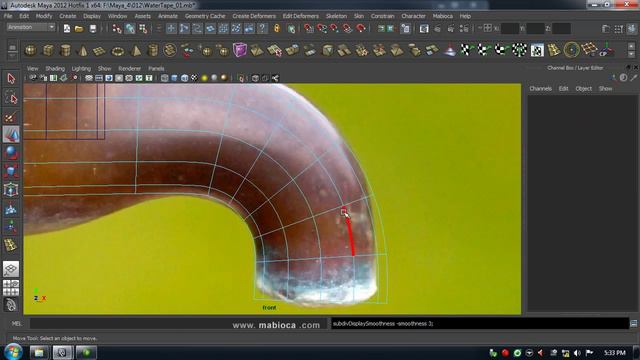The image size is (640, 360).
Task: Open the Skeleton menu
Action: click(336, 16)
